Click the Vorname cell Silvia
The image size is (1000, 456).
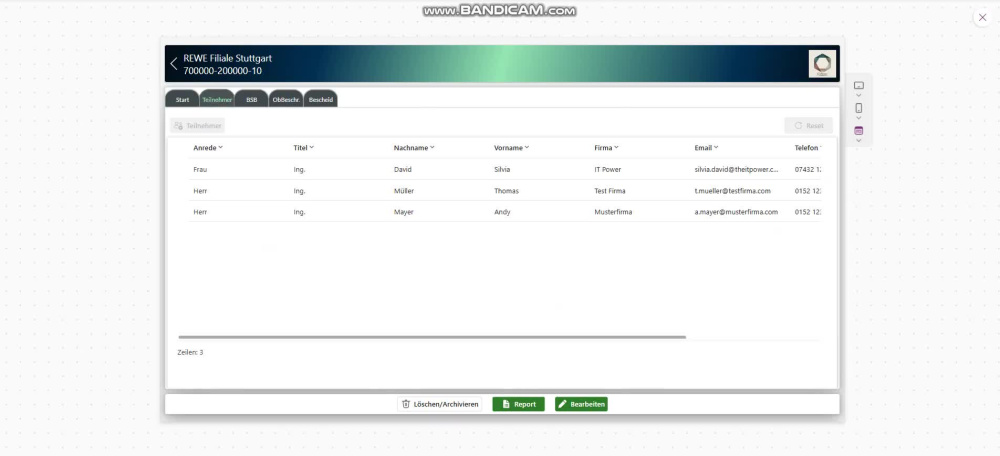[502, 170]
